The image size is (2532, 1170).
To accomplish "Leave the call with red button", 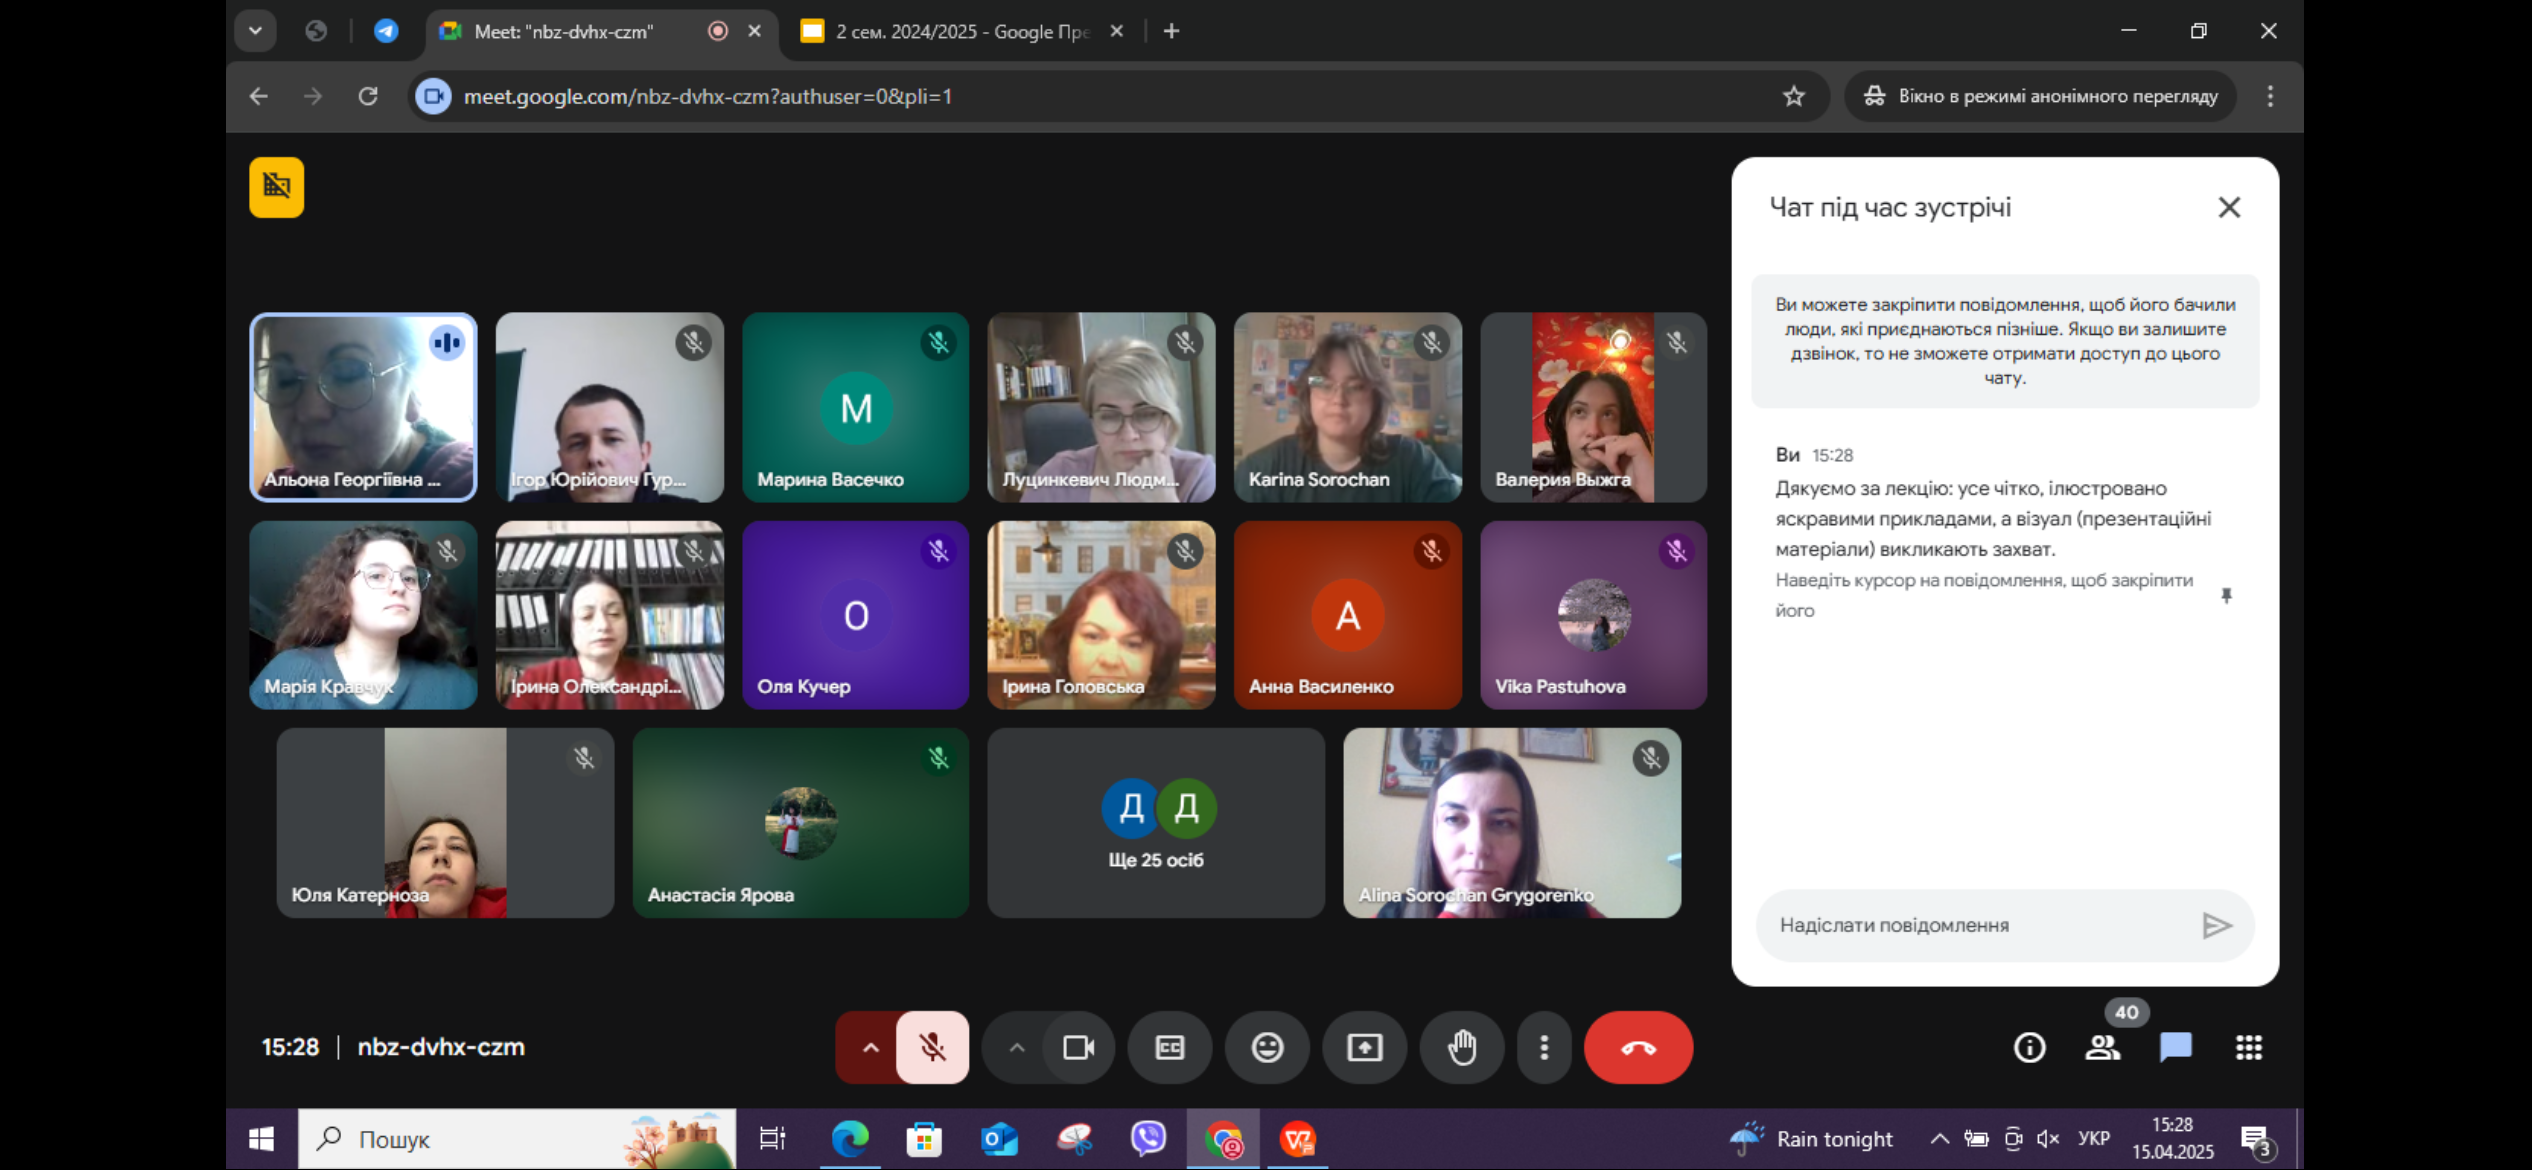I will click(1637, 1047).
